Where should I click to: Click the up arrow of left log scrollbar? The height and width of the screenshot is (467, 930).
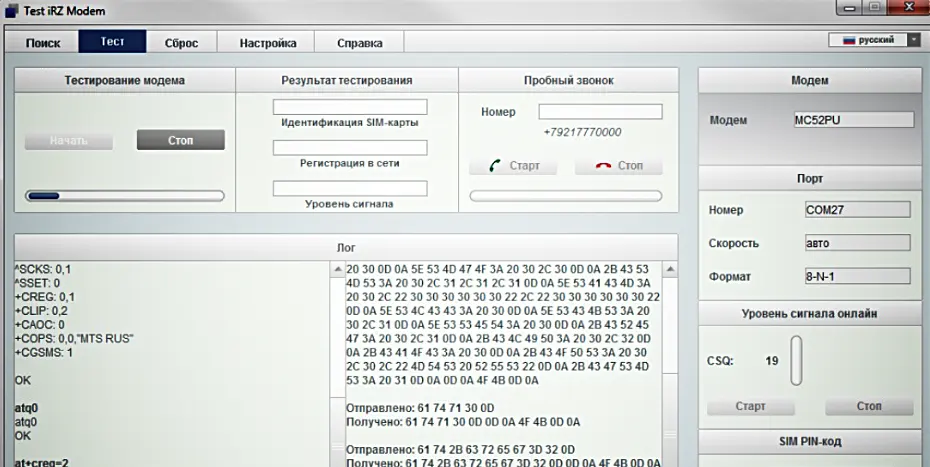[337, 270]
